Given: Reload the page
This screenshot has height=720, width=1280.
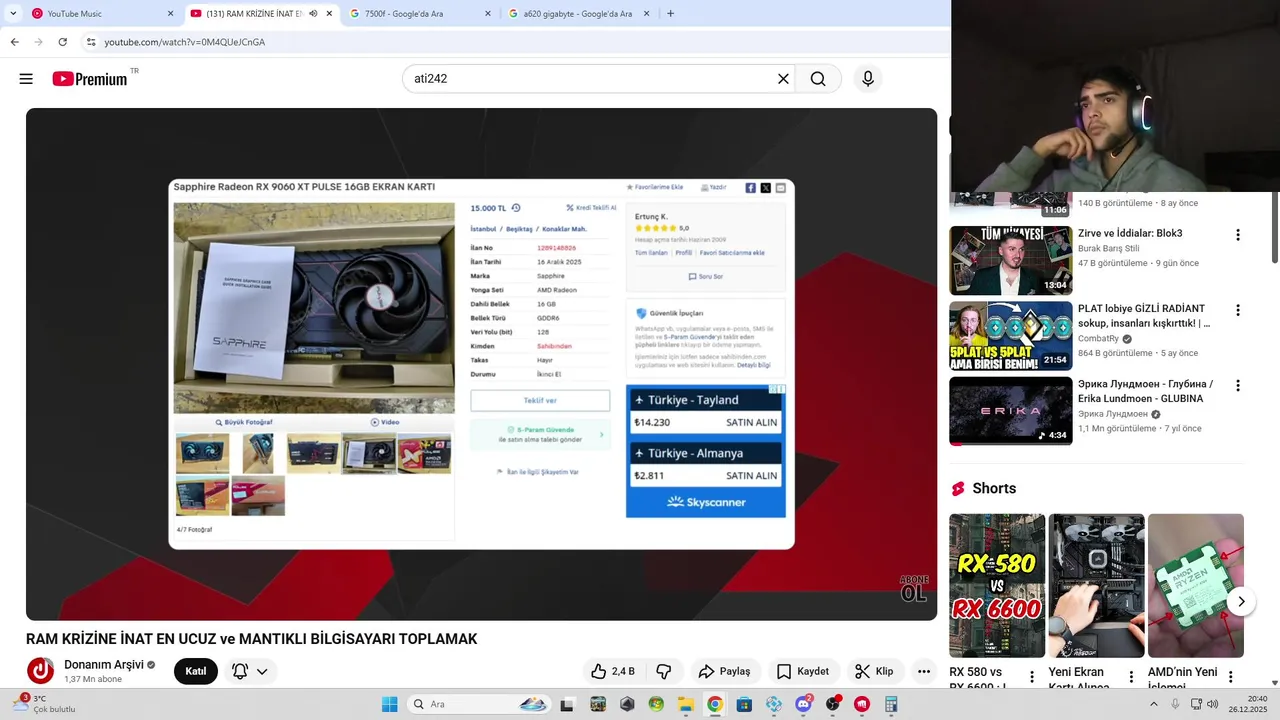Looking at the screenshot, I should [x=62, y=42].
